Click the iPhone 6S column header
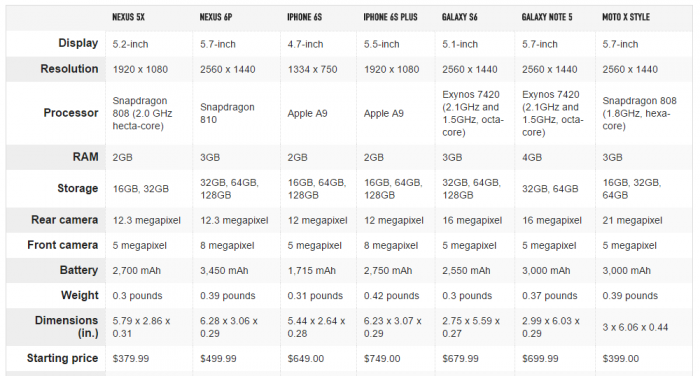 pyautogui.click(x=304, y=17)
